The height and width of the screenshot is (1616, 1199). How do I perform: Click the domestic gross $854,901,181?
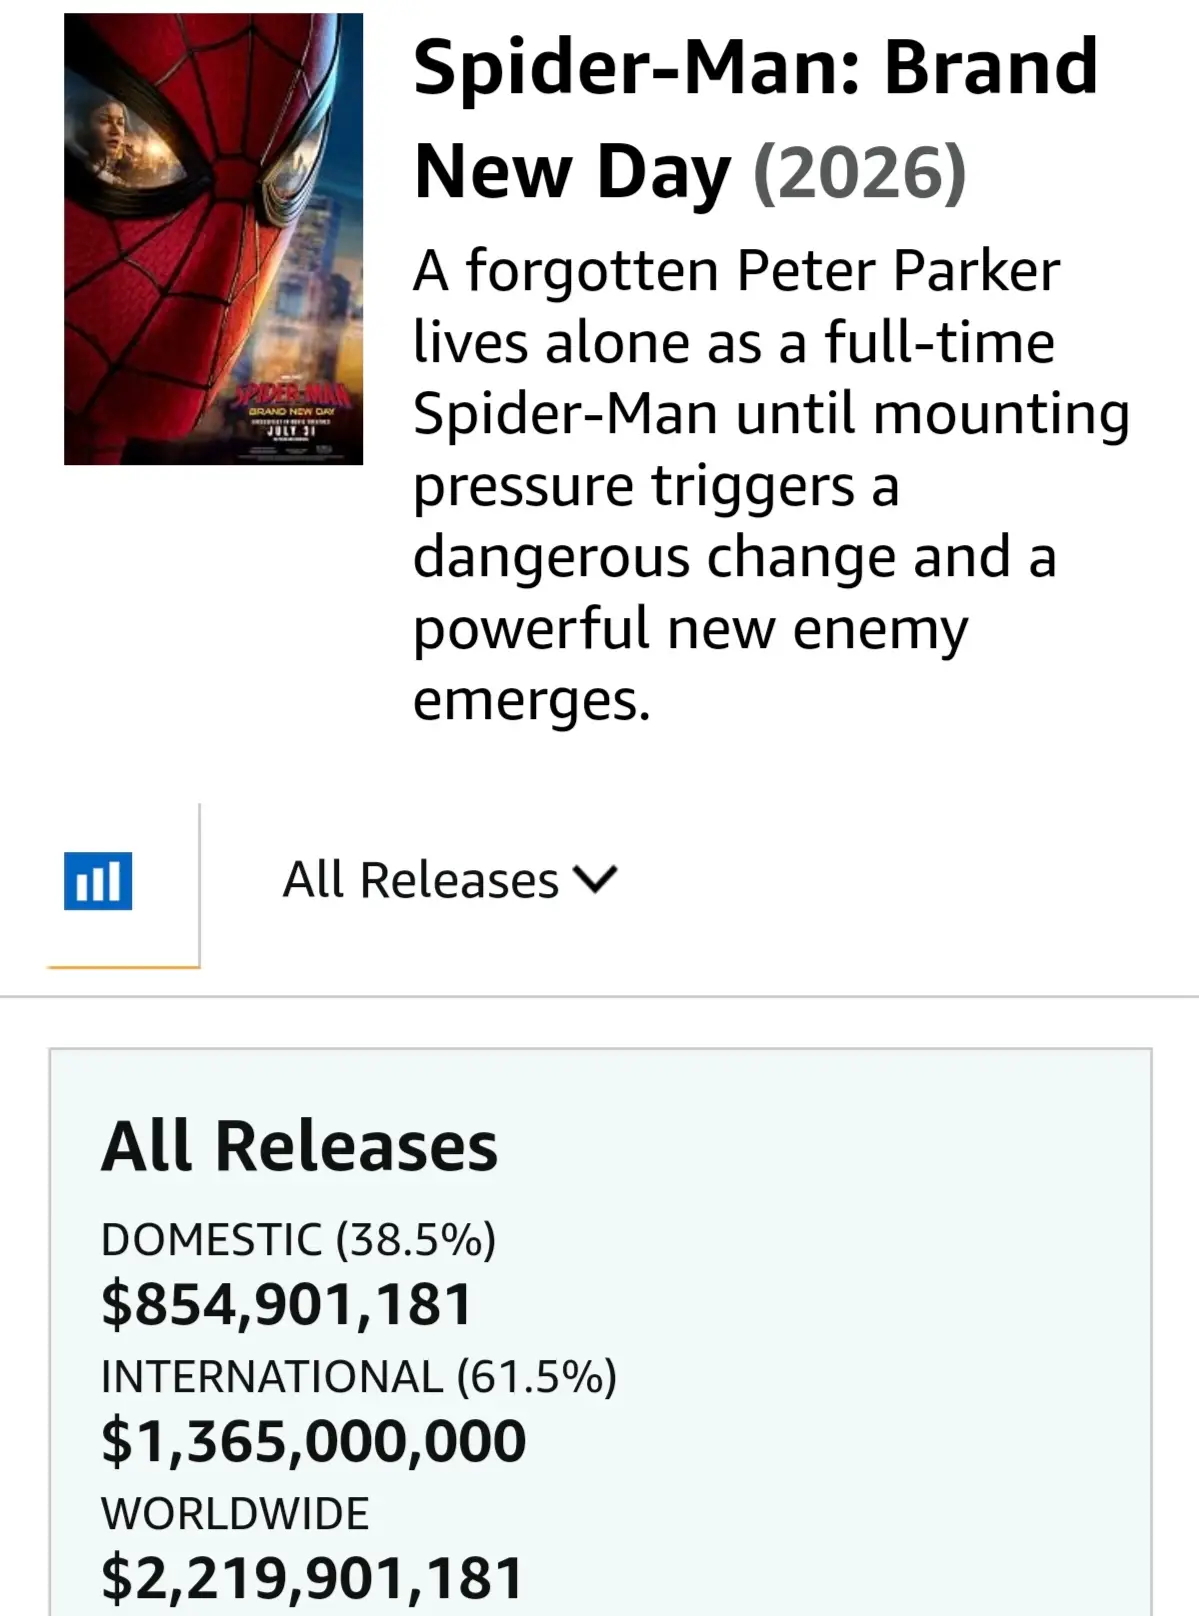(286, 1304)
